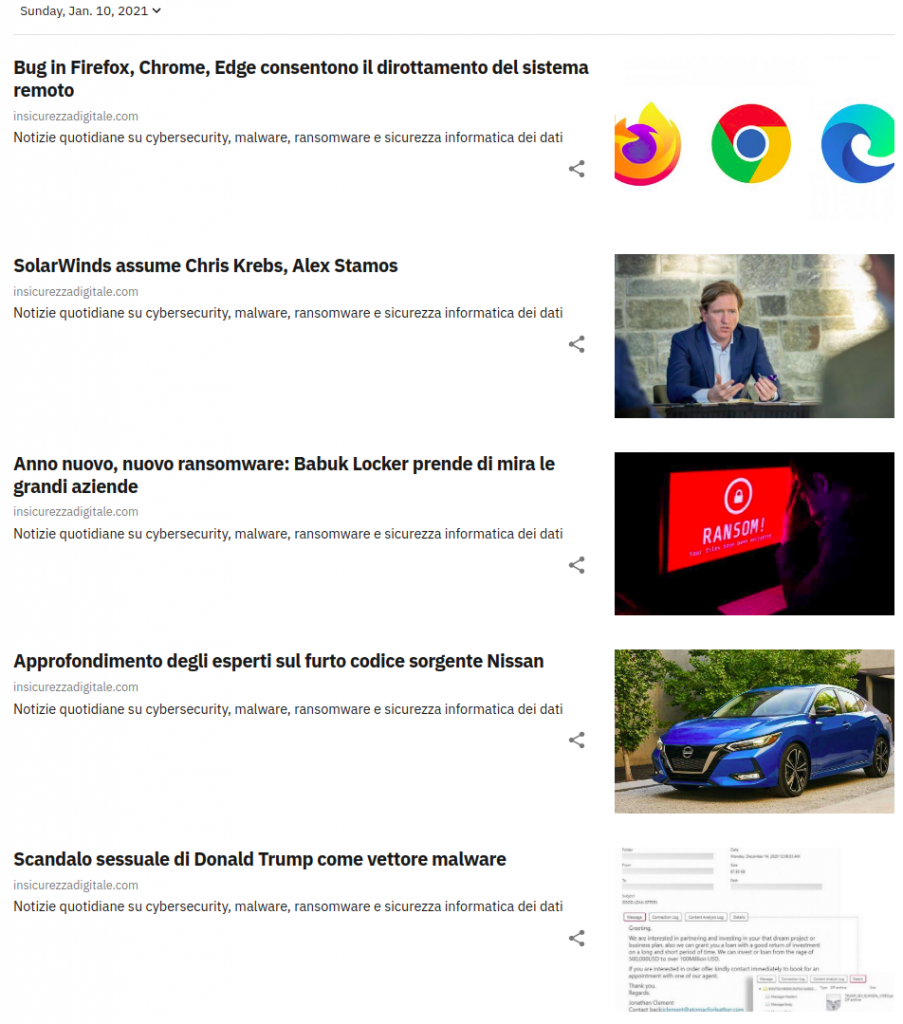Open headline about Nissan codice sorgente
The image size is (903, 1024).
279,661
